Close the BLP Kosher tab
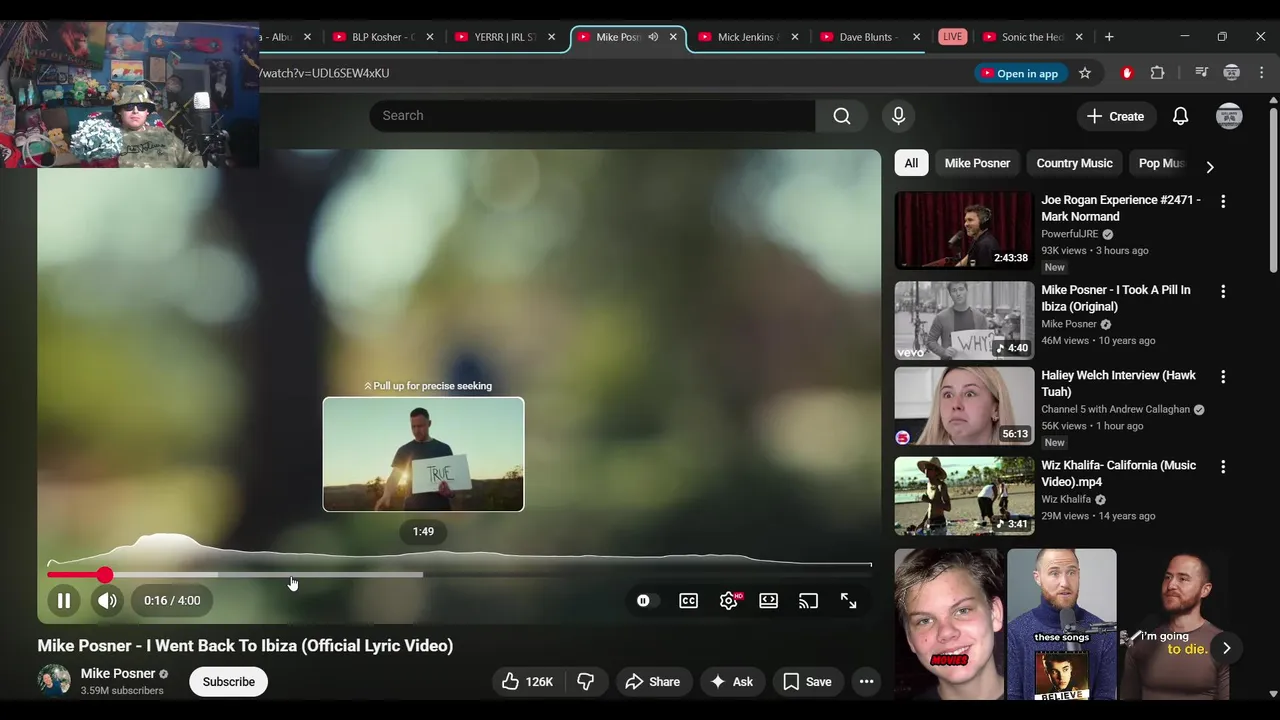The image size is (1280, 720). pos(430,37)
